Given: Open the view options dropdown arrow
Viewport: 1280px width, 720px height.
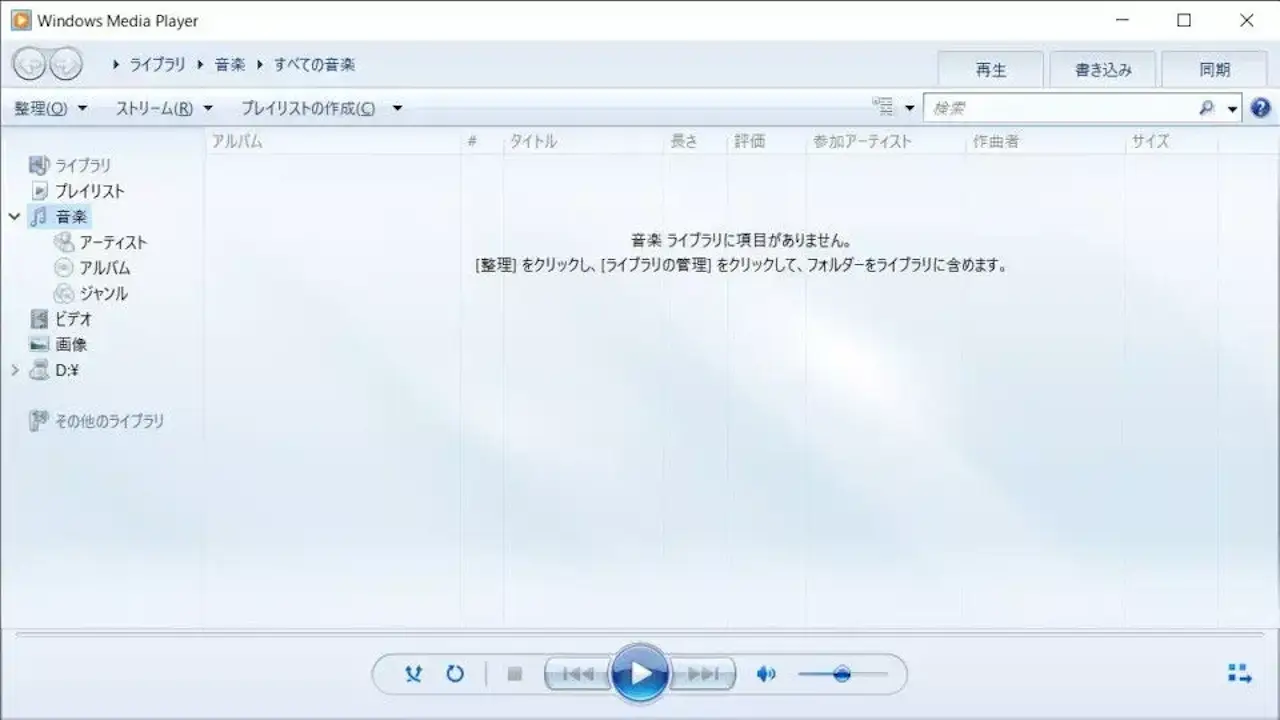Looking at the screenshot, I should [909, 108].
